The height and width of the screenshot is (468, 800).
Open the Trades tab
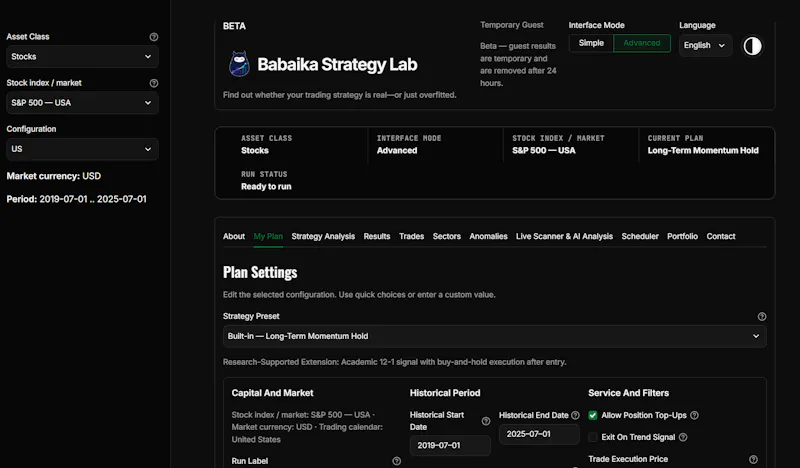tap(411, 236)
